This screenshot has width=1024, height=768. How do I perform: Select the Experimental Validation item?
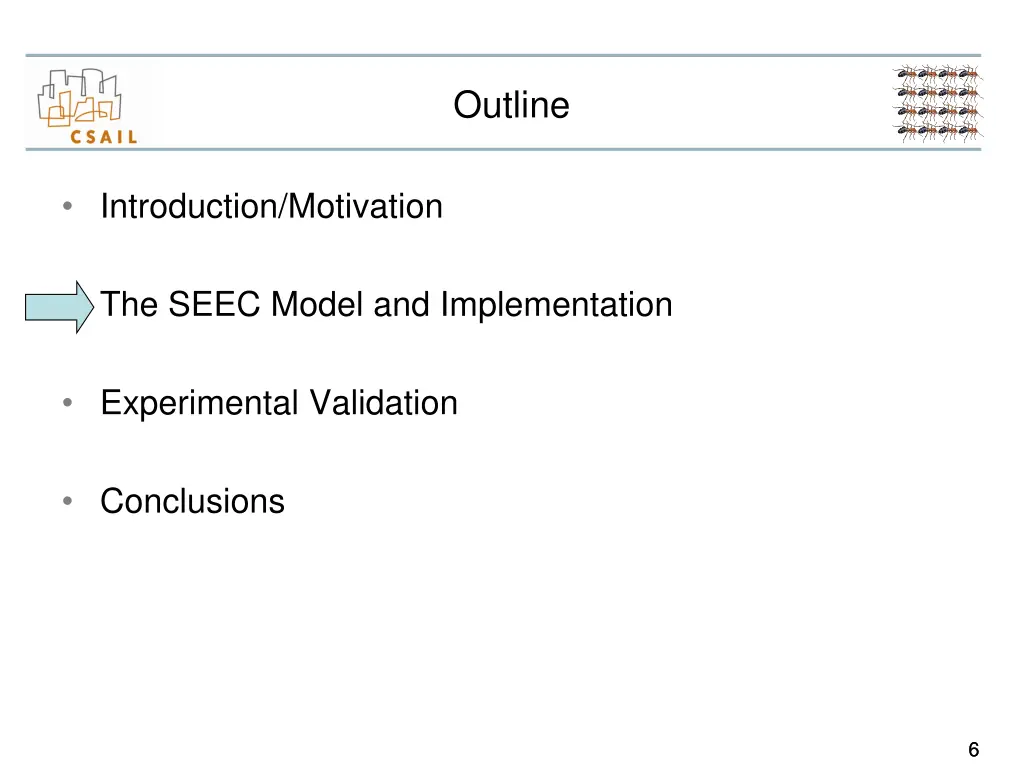279,403
